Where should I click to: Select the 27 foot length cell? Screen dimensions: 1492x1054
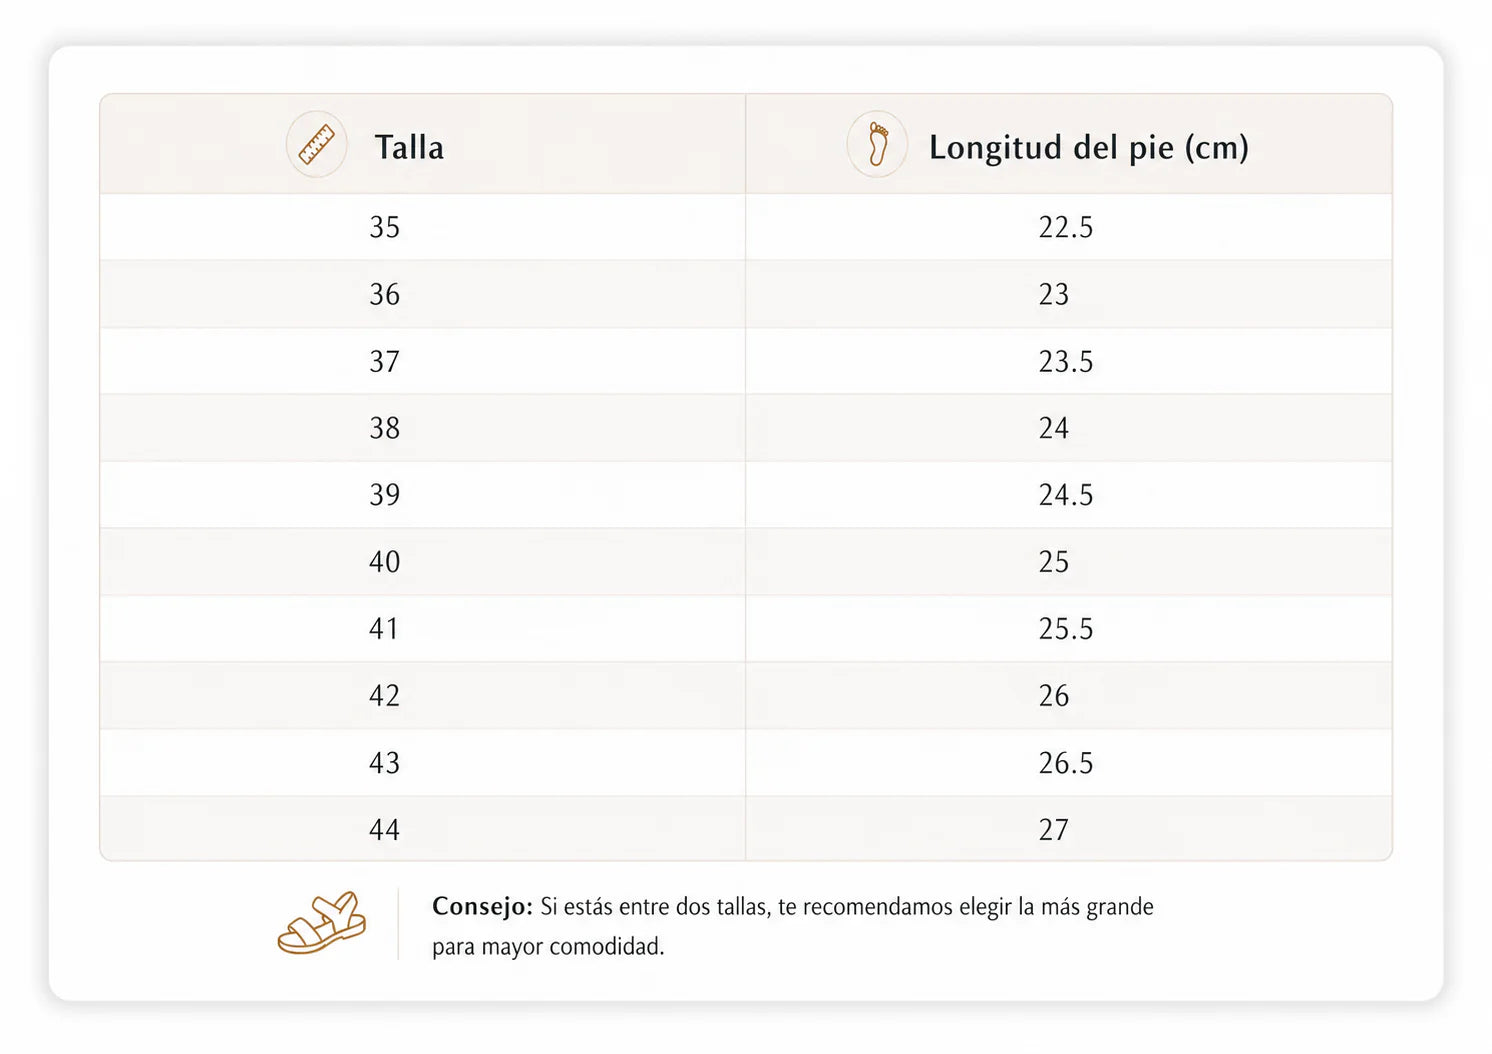[1054, 830]
